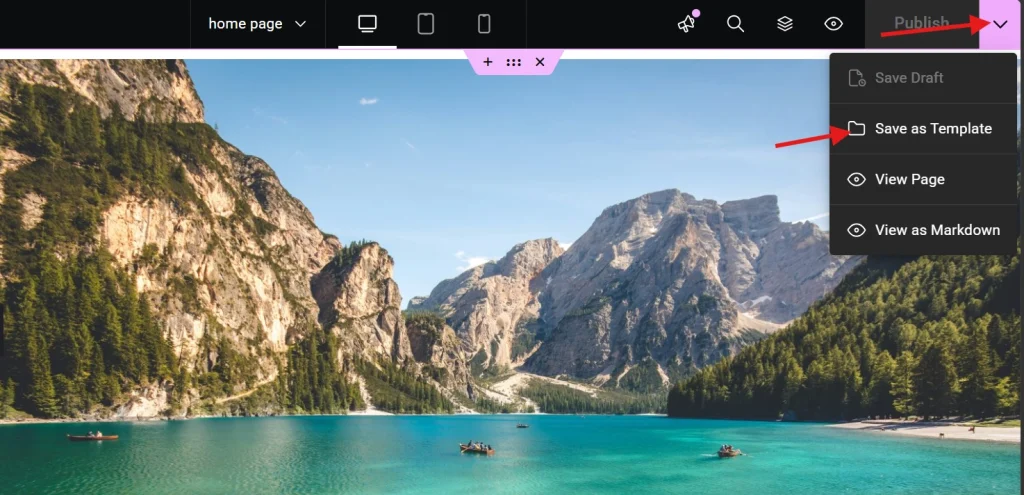Add new container with plus icon

point(487,62)
